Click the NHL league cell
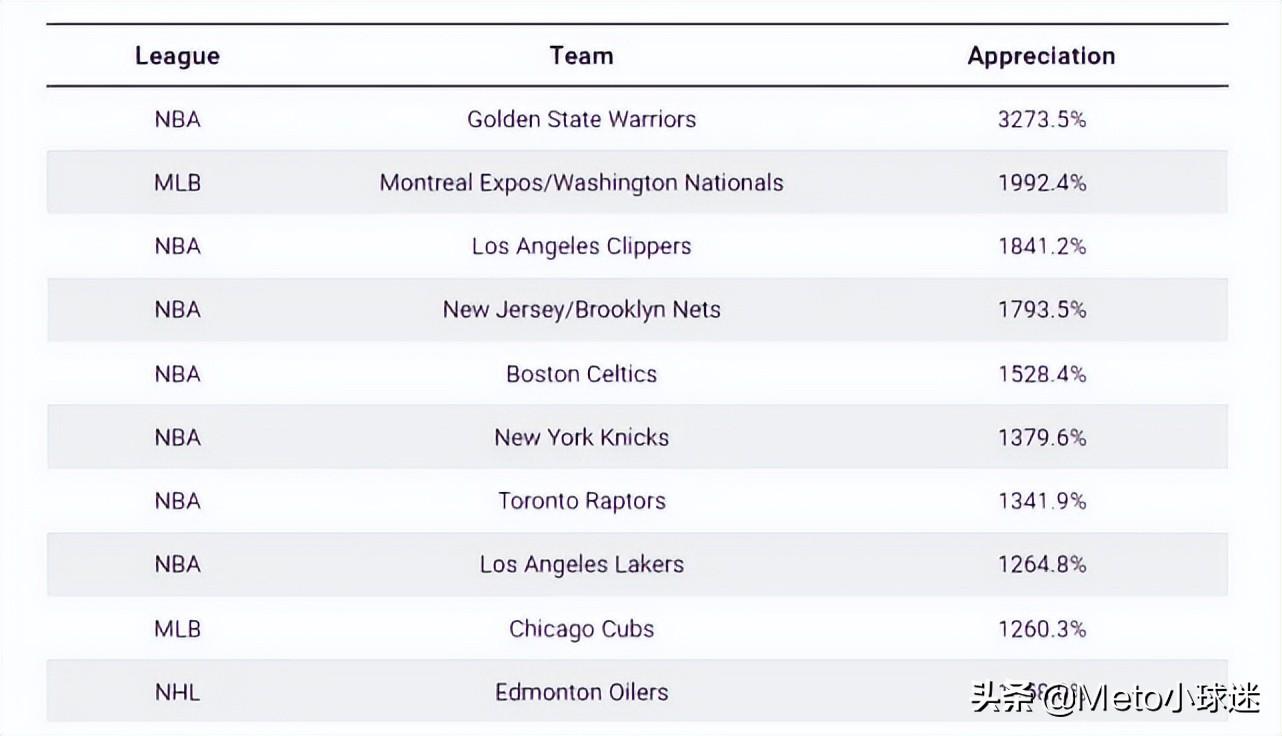 coord(177,692)
